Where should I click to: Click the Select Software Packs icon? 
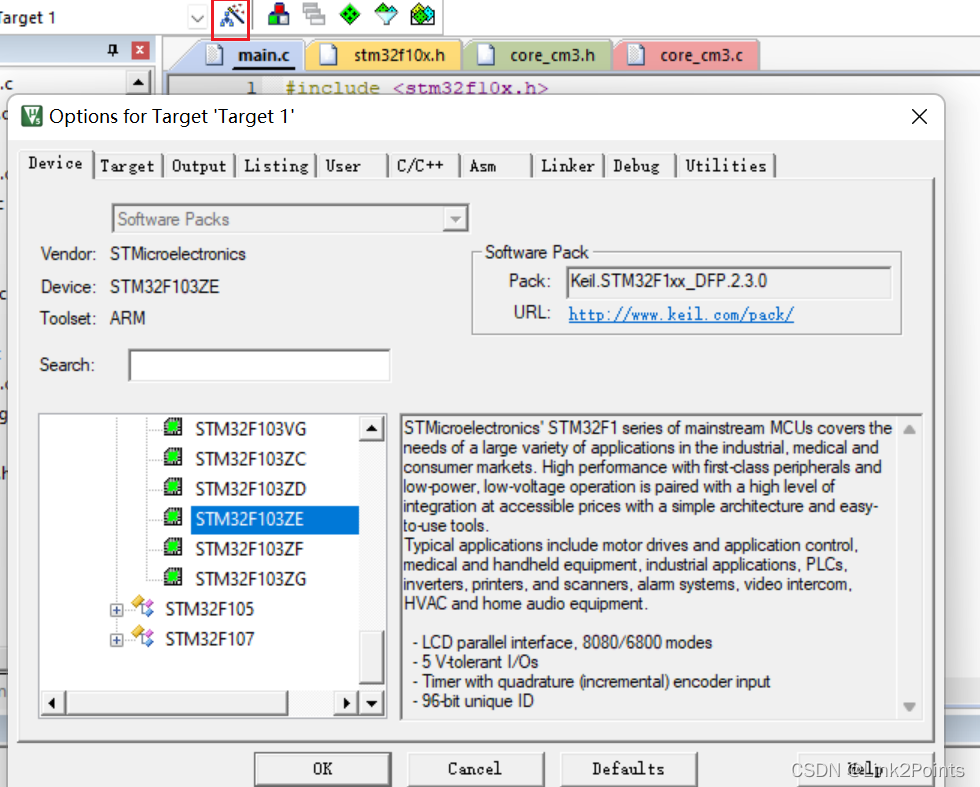[x=386, y=14]
